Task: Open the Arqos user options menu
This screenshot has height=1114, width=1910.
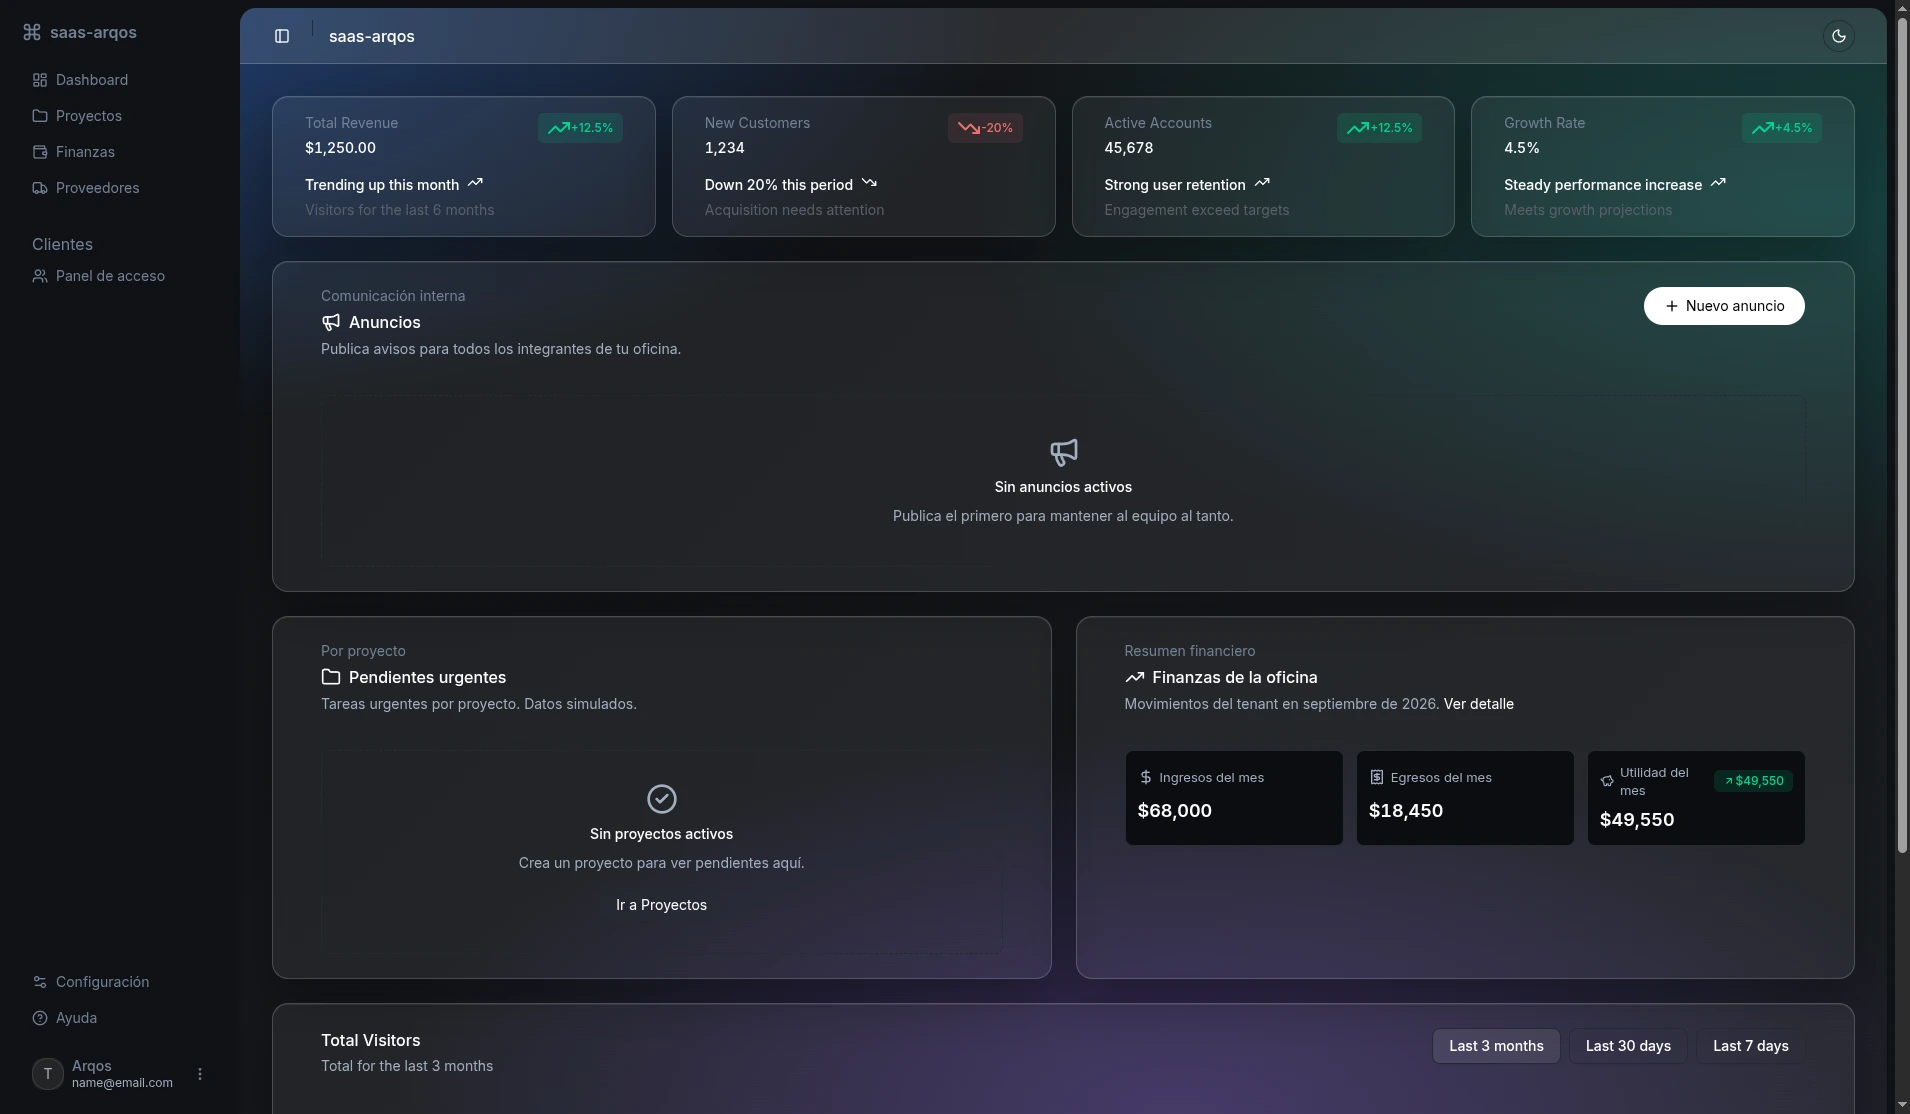Action: [200, 1074]
